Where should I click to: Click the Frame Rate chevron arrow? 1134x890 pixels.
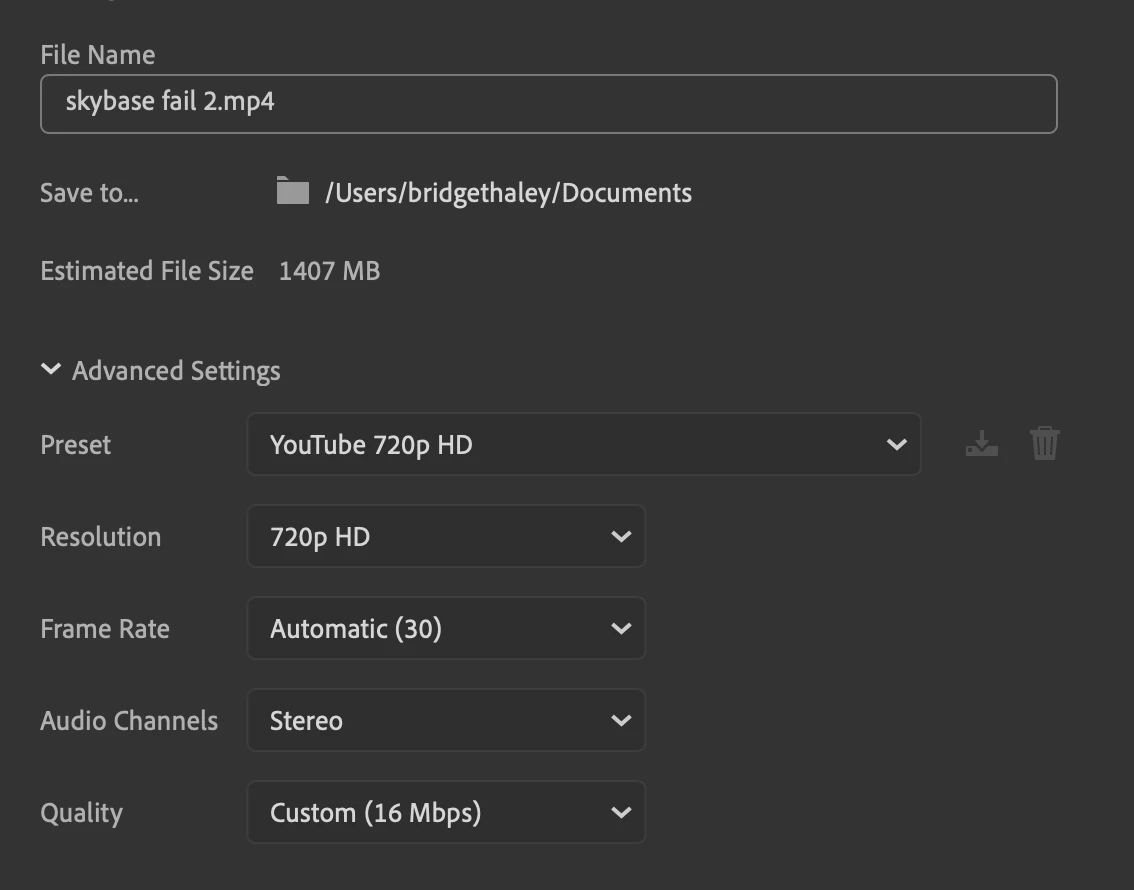621,629
